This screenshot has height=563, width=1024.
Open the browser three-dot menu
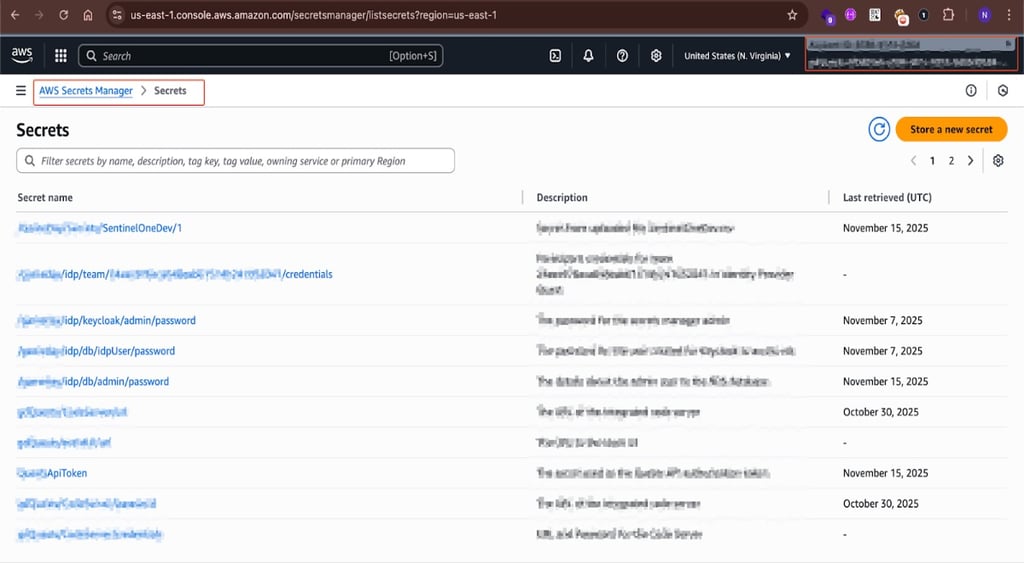click(x=1009, y=14)
